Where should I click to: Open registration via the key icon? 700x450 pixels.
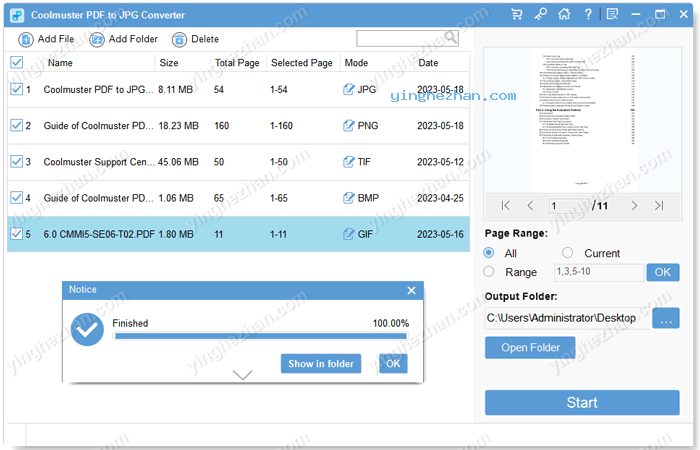540,15
